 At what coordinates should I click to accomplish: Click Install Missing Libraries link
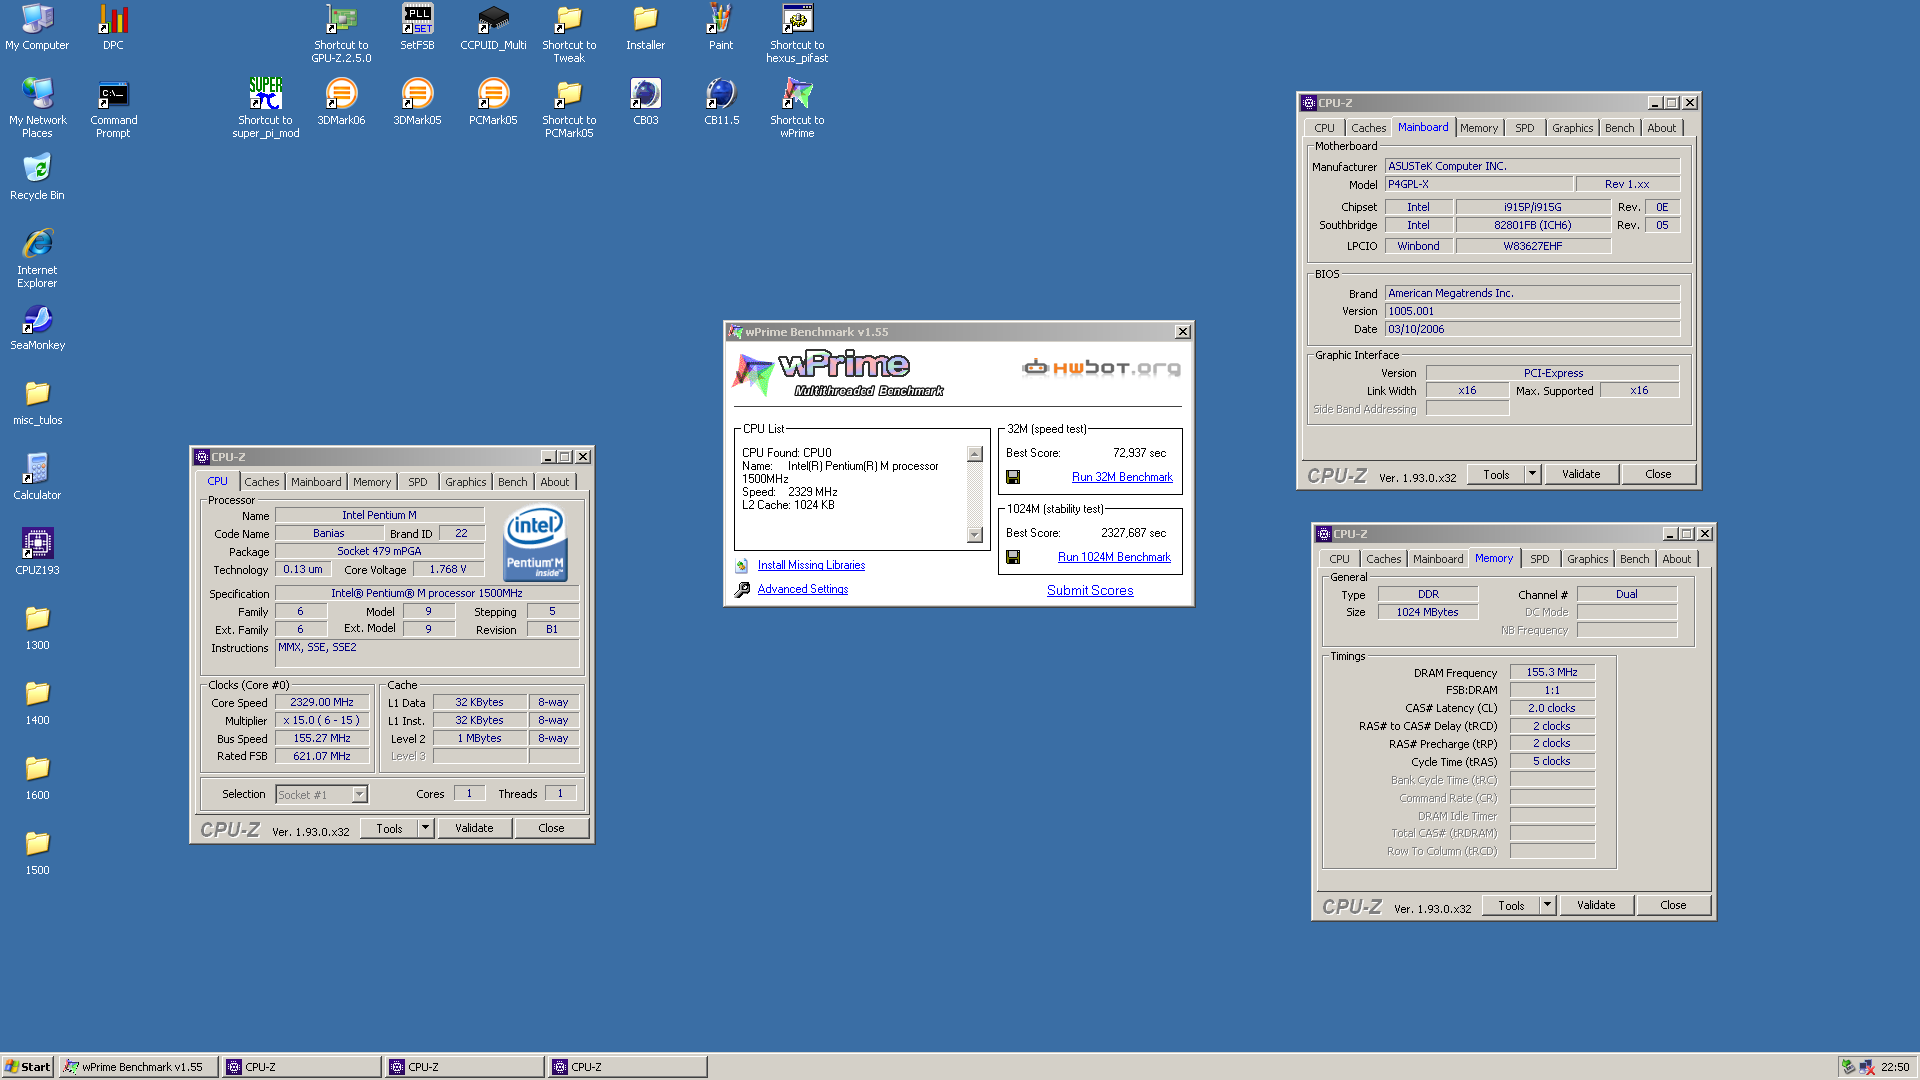811,565
